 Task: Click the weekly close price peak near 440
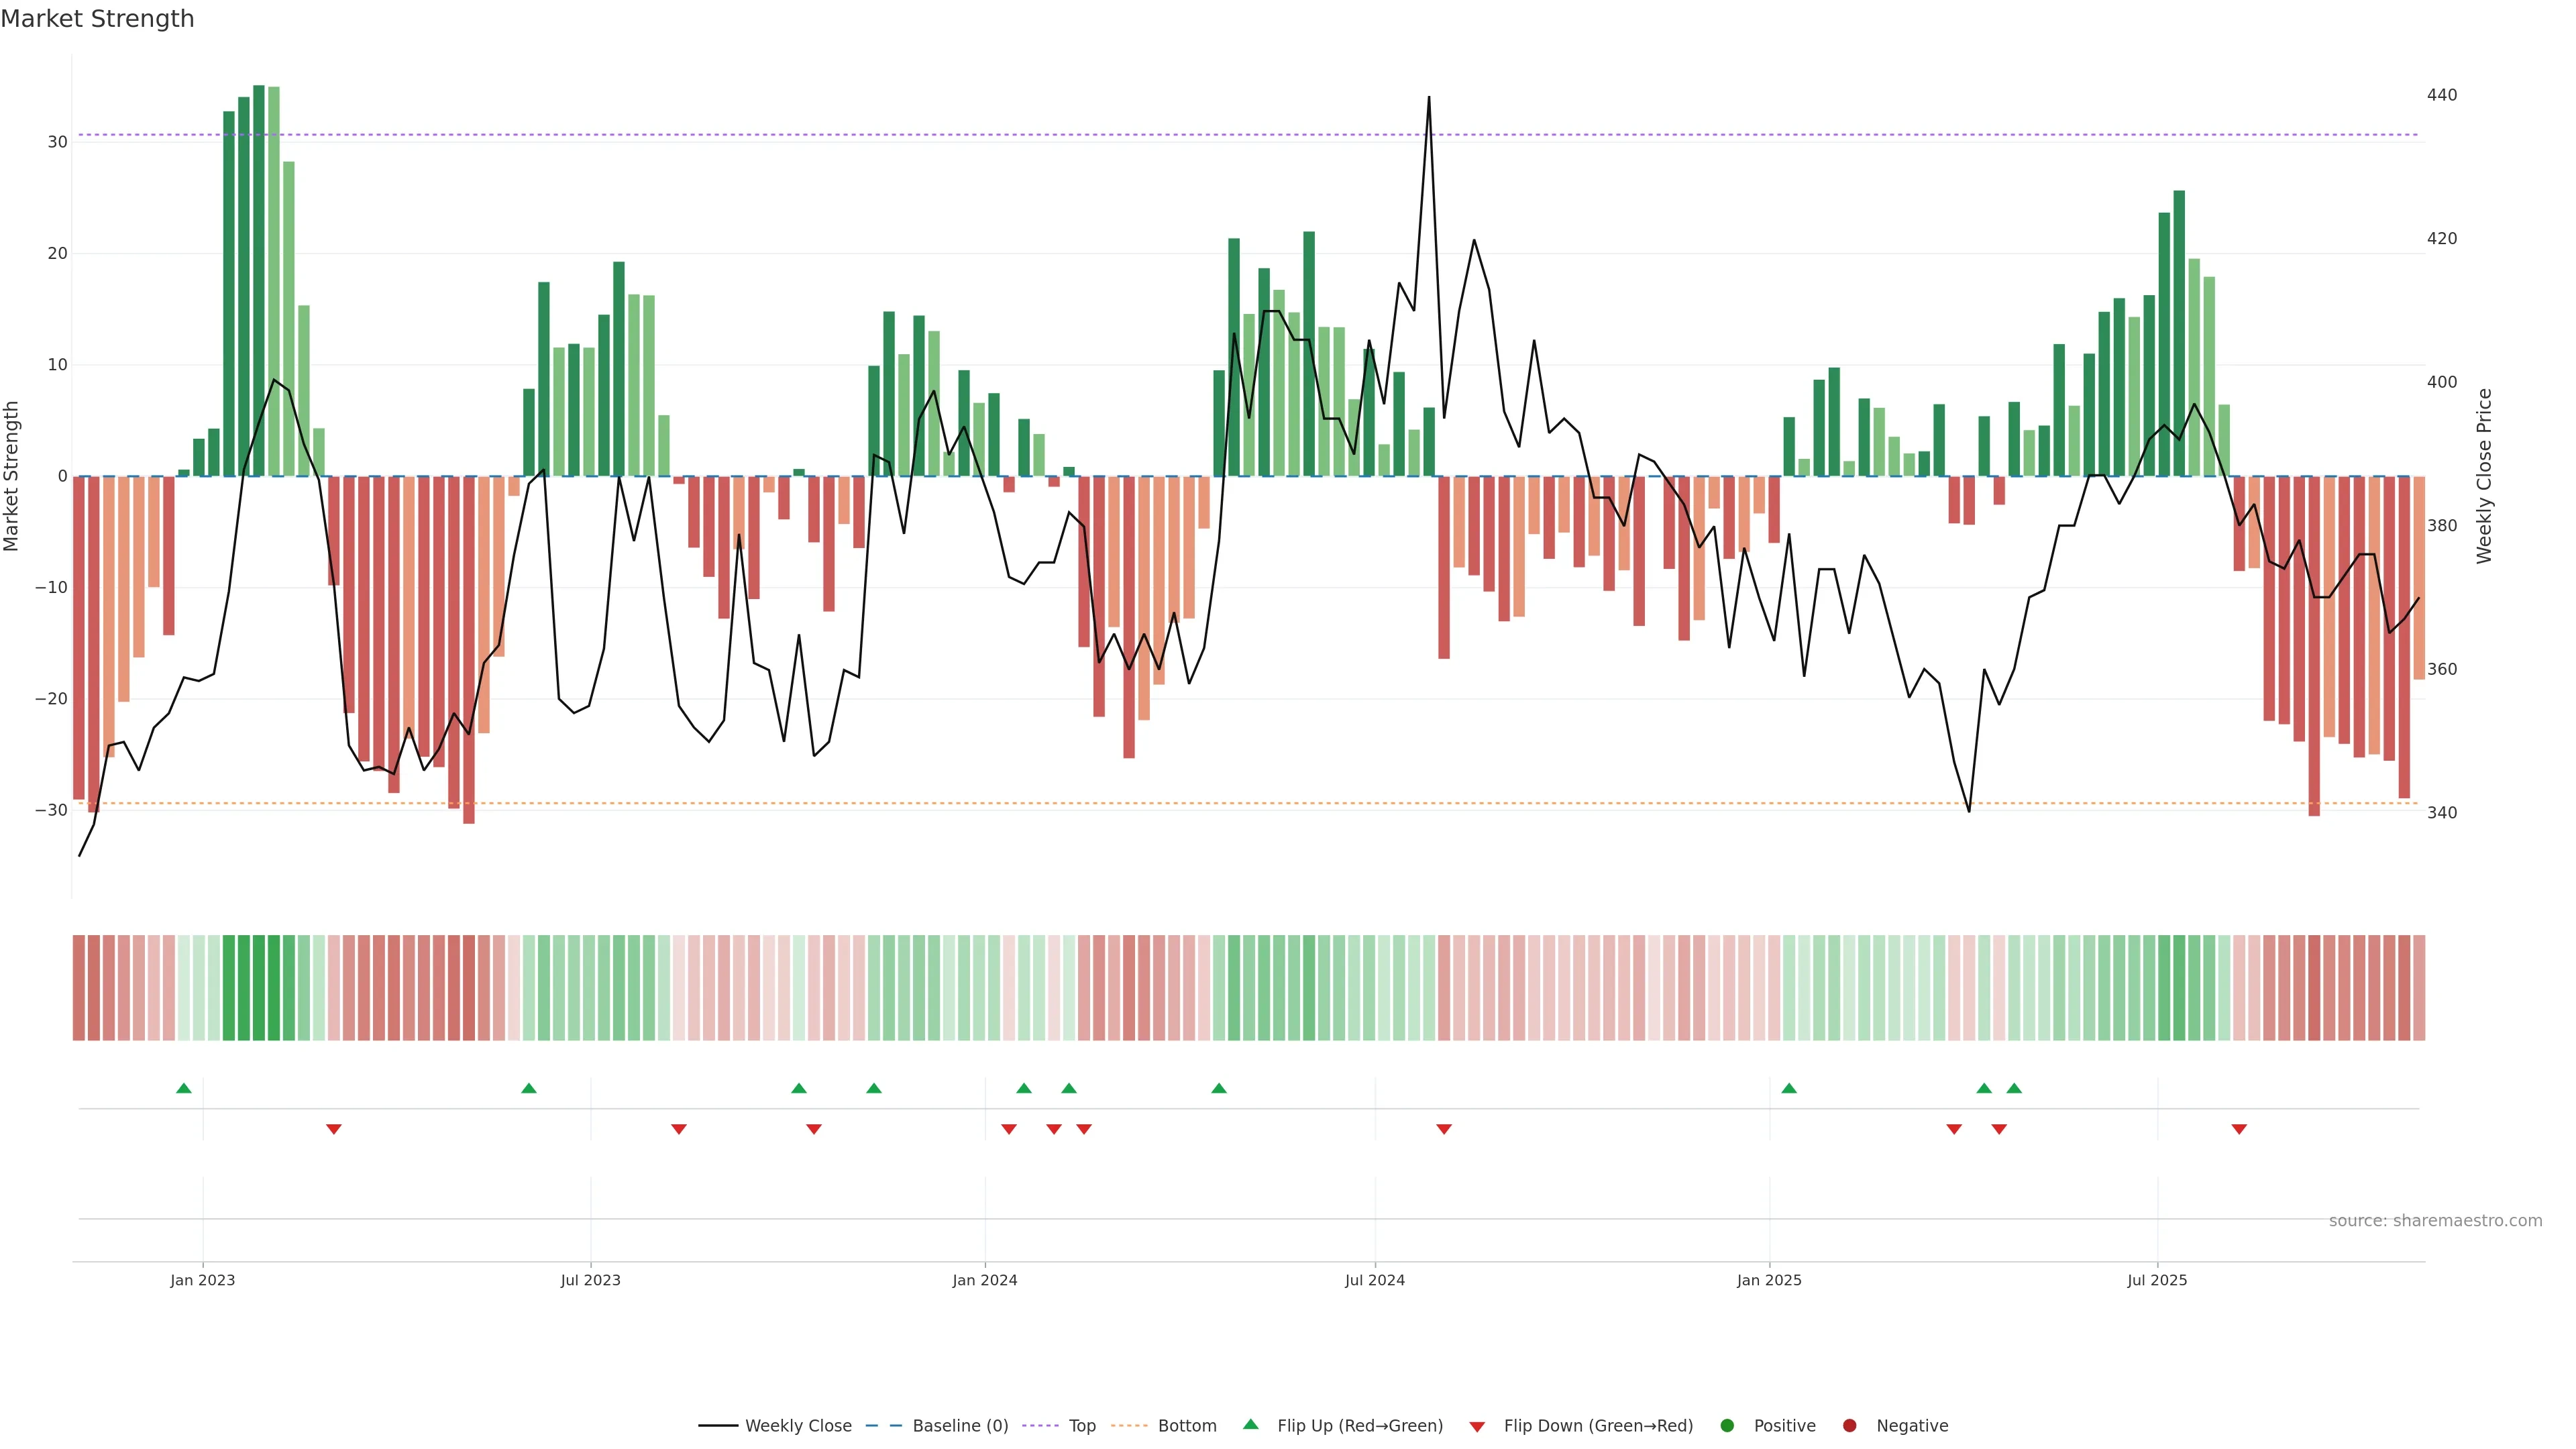tap(1428, 98)
